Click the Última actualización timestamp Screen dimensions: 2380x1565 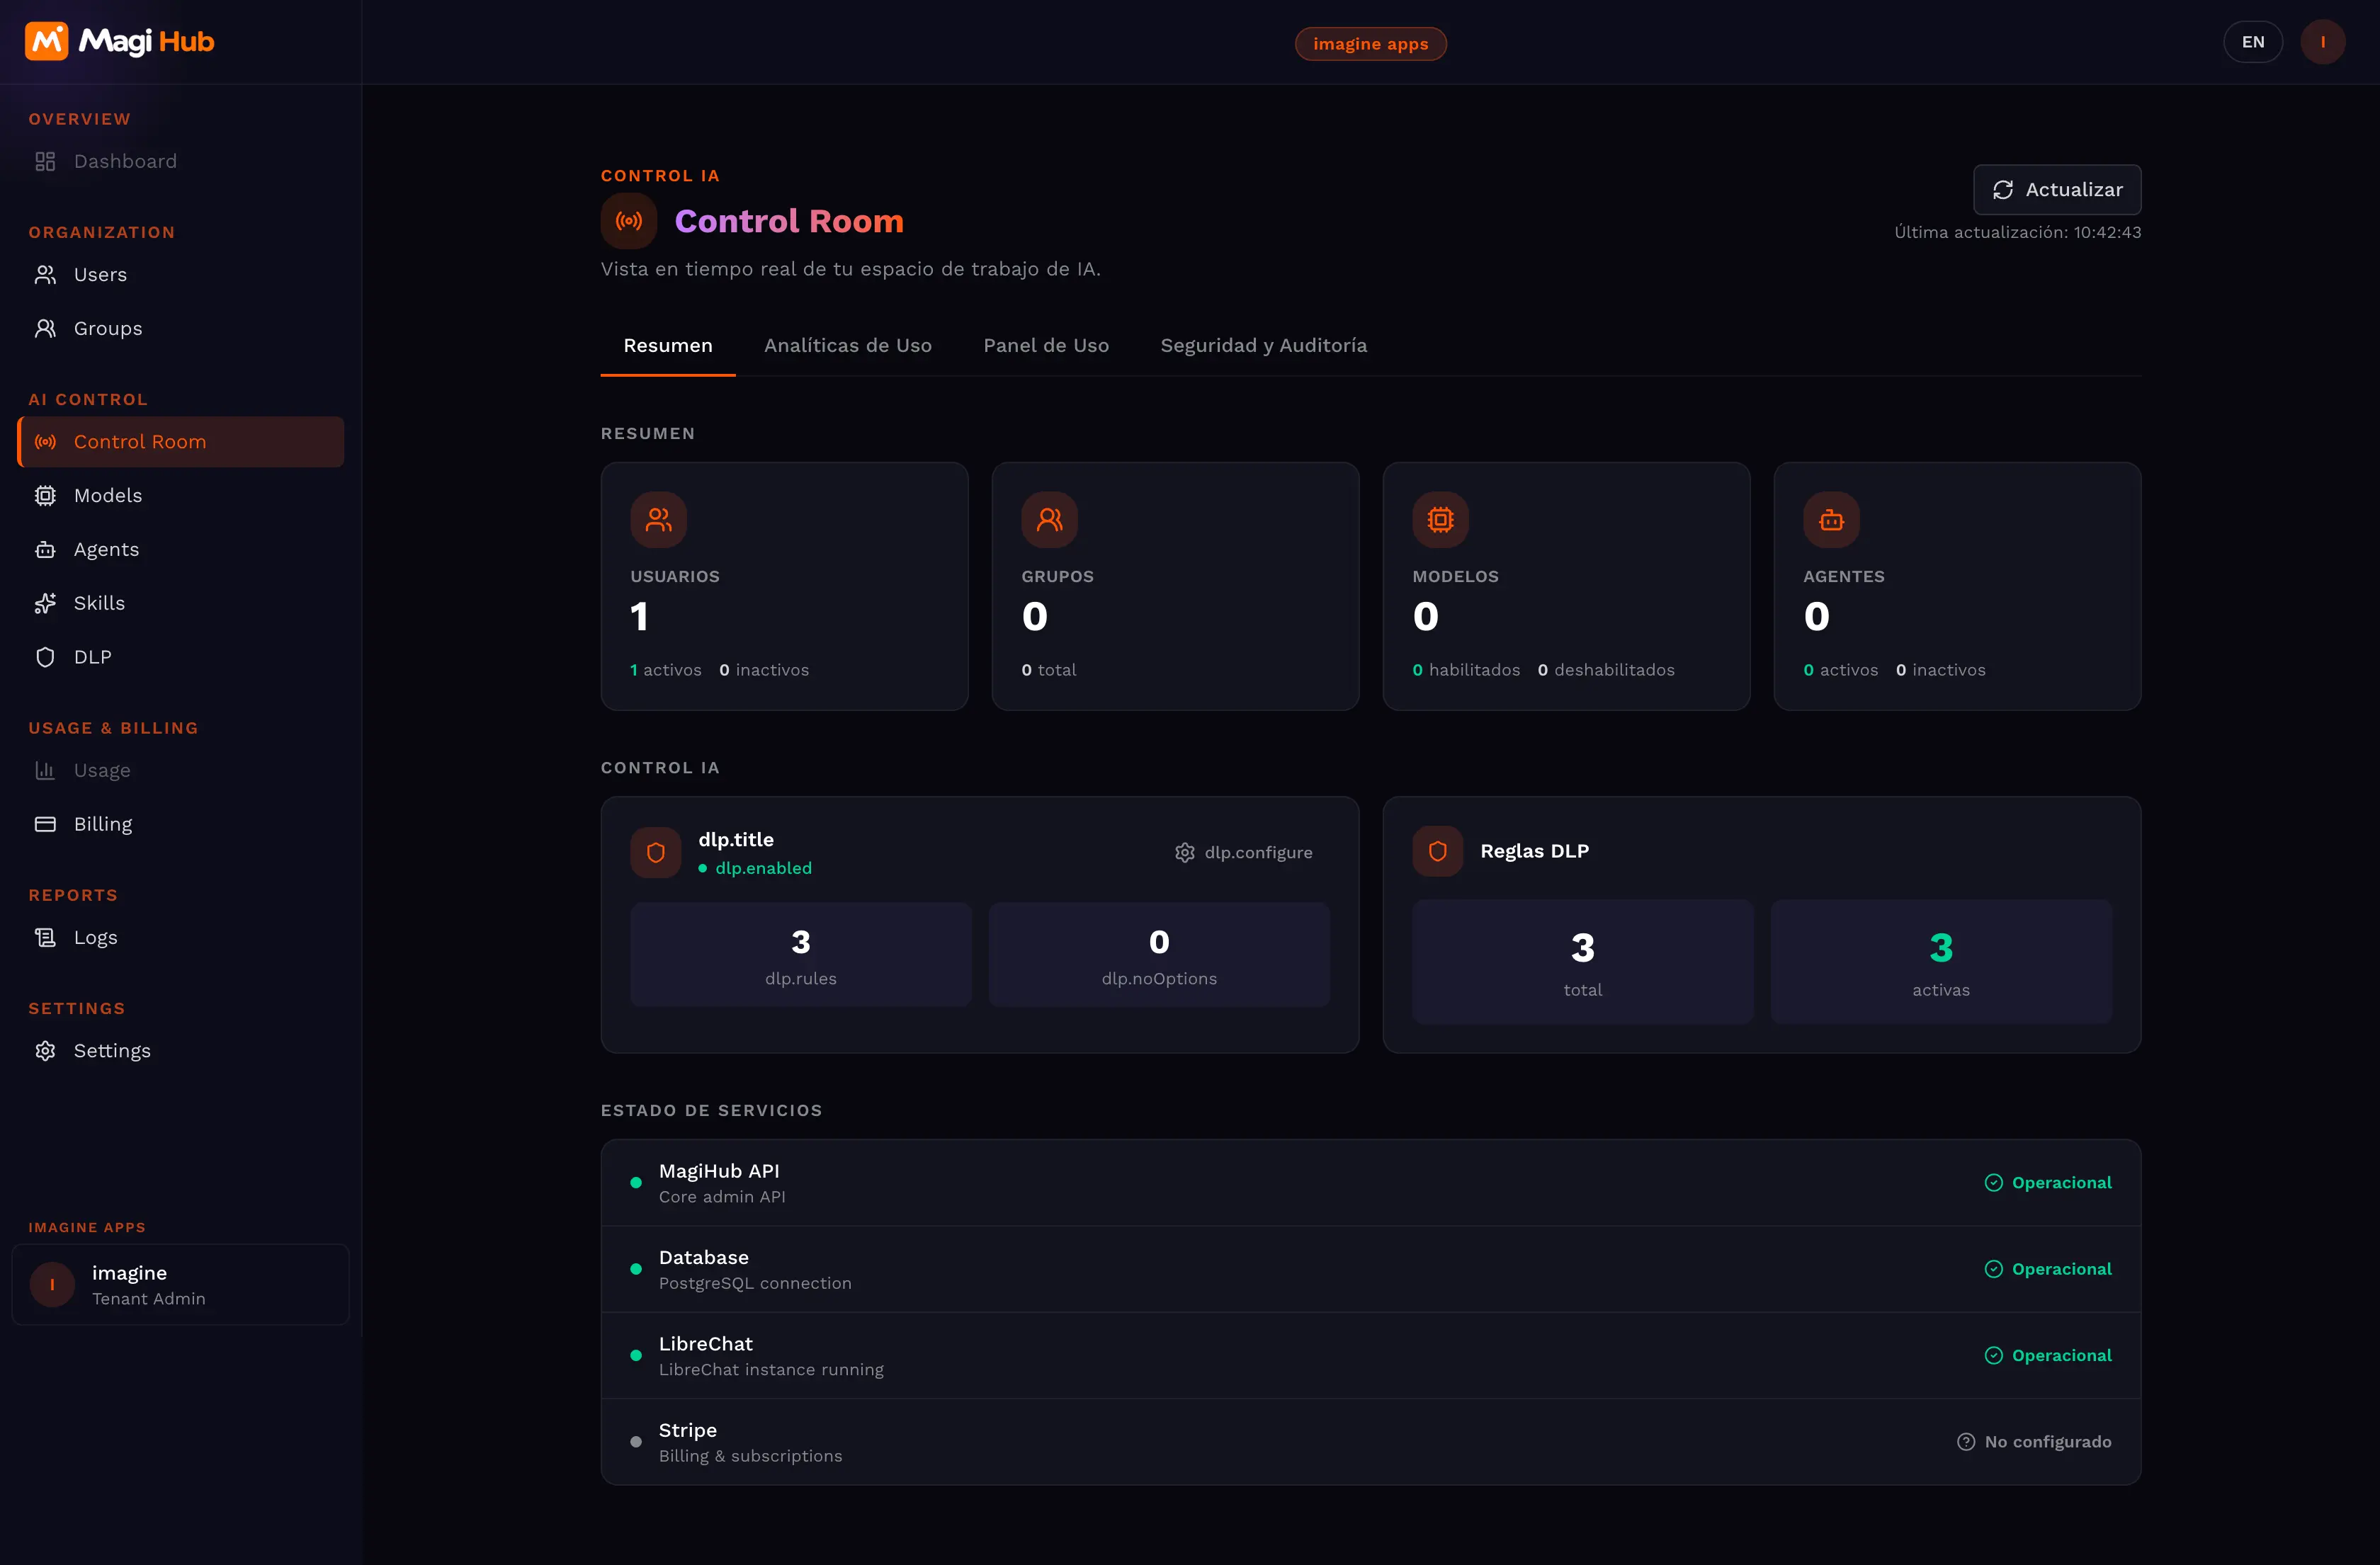(x=2017, y=232)
